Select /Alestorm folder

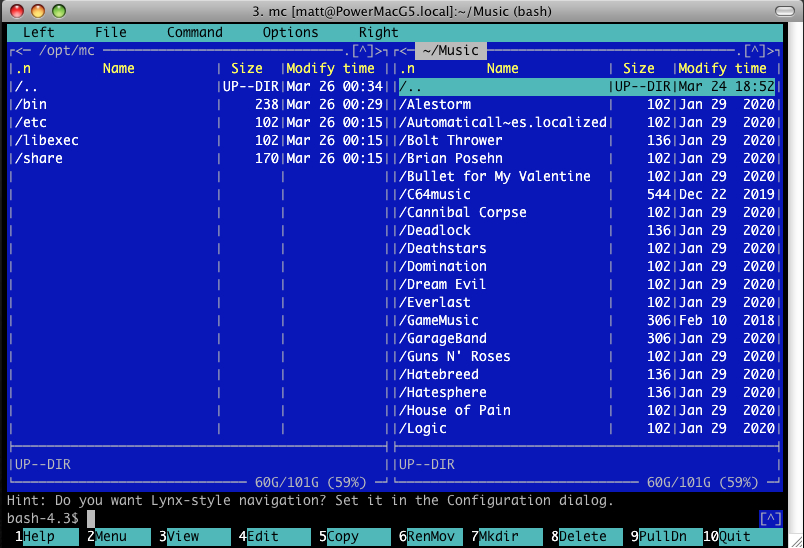tap(587, 105)
